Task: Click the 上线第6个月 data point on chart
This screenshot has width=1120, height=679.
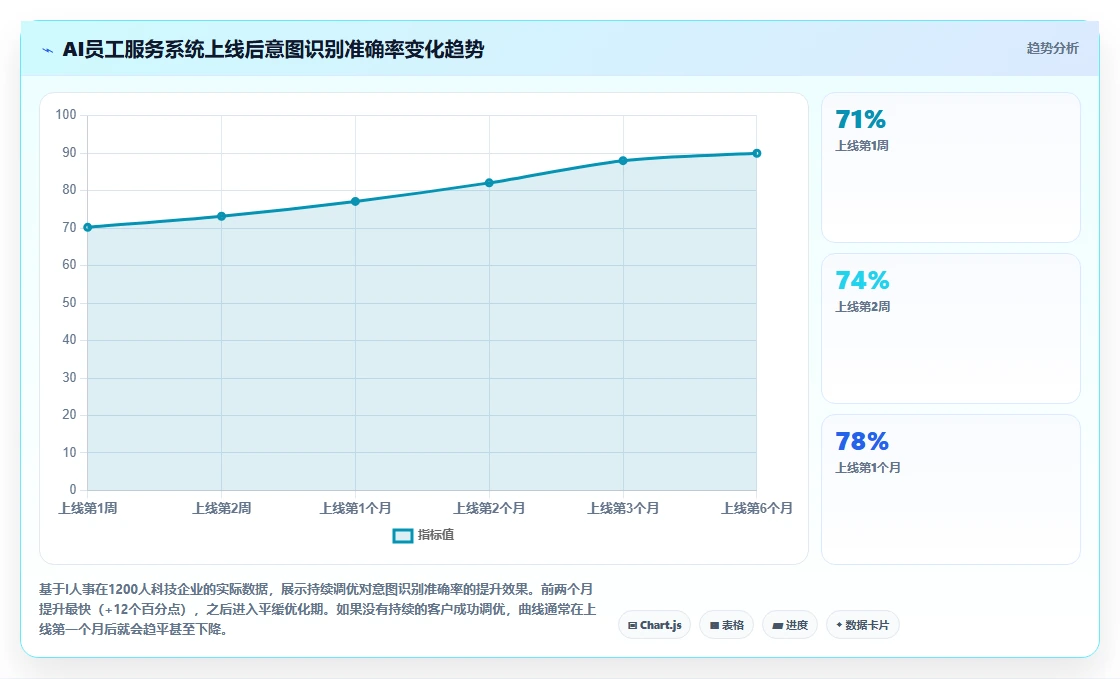Action: point(756,154)
